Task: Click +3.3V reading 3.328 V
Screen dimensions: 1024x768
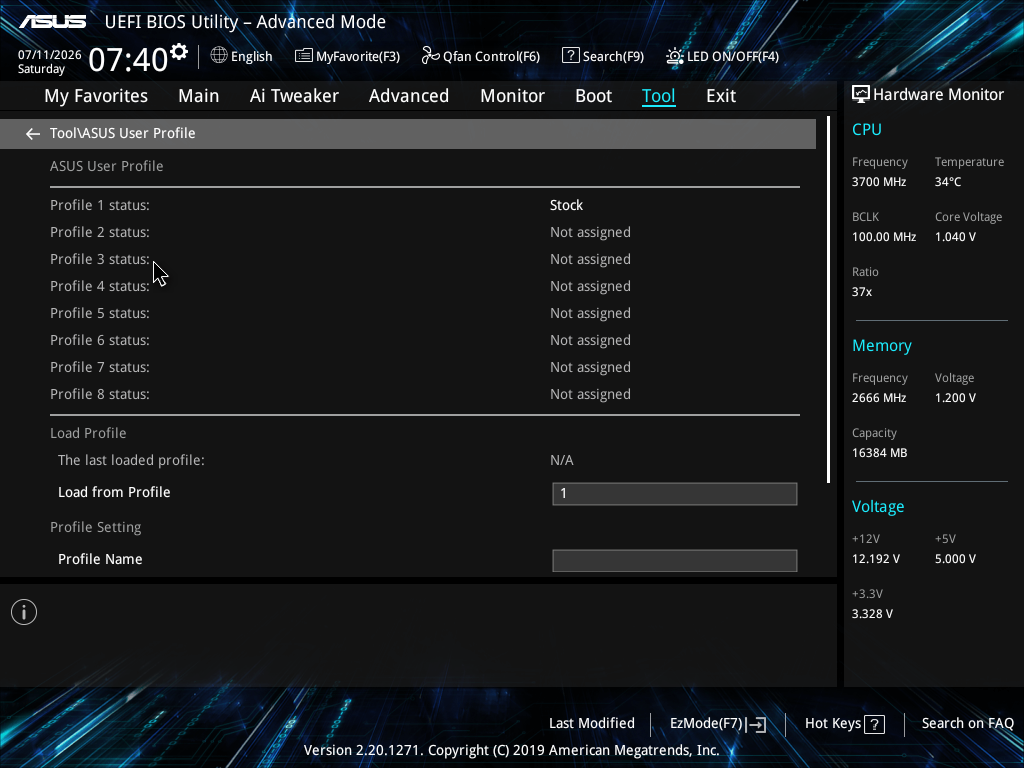Action: (872, 614)
